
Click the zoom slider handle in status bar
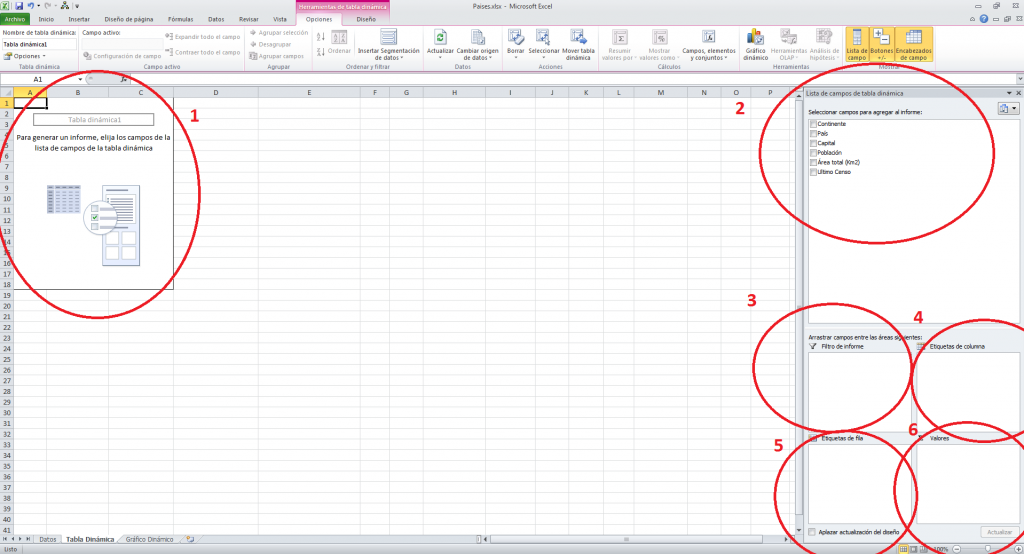pyautogui.click(x=988, y=549)
